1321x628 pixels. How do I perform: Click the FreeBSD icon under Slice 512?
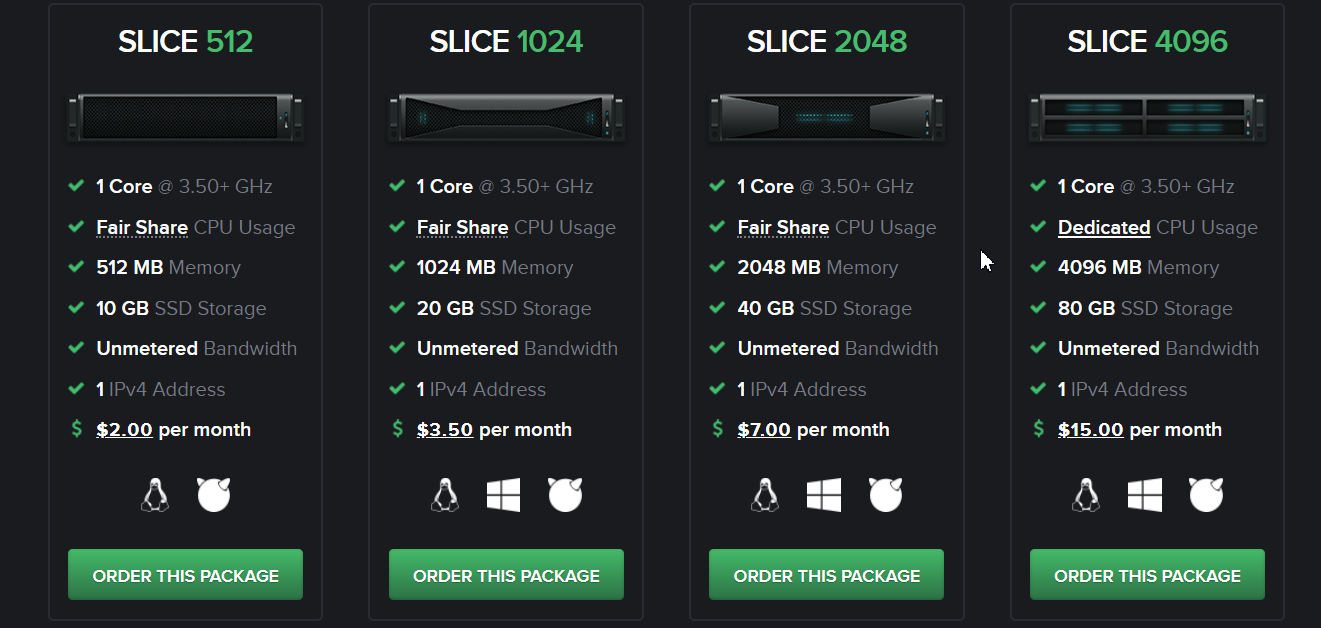215,494
